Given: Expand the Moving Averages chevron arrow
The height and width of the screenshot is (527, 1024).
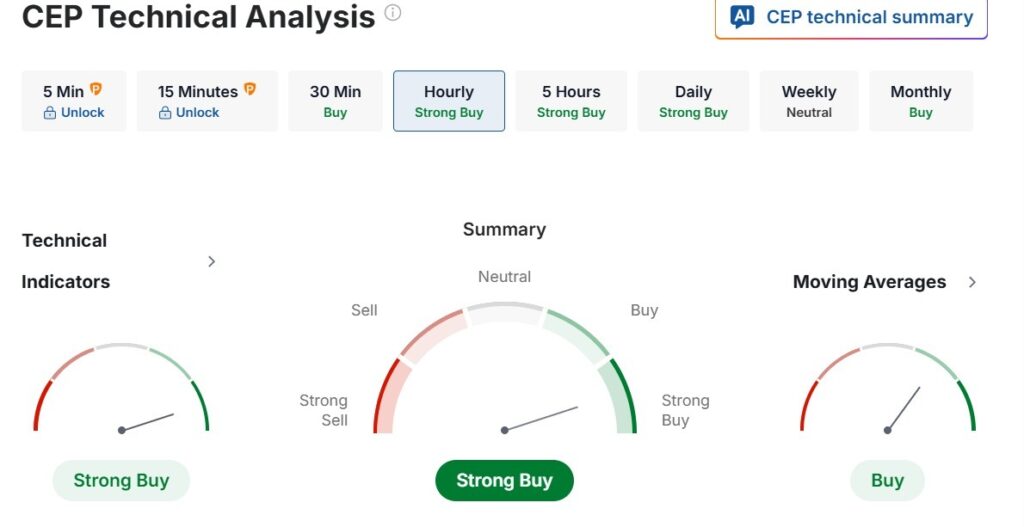Looking at the screenshot, I should coord(972,282).
